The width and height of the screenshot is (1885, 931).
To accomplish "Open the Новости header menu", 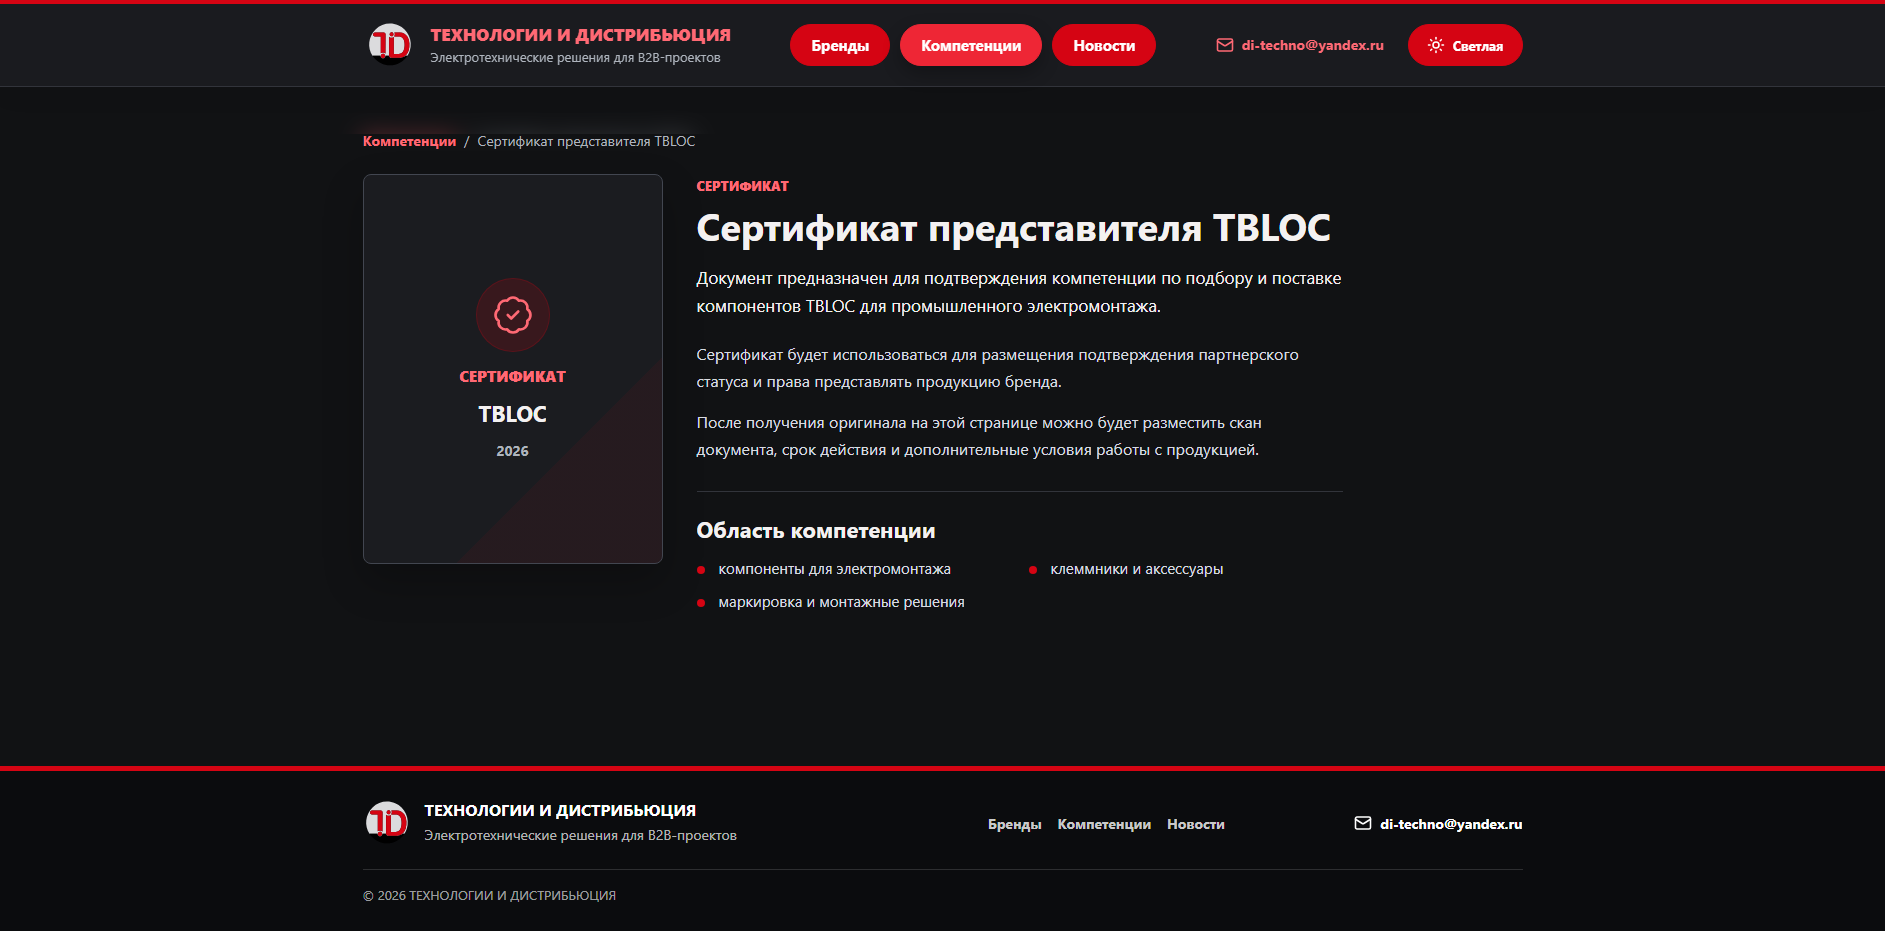I will click(x=1103, y=45).
